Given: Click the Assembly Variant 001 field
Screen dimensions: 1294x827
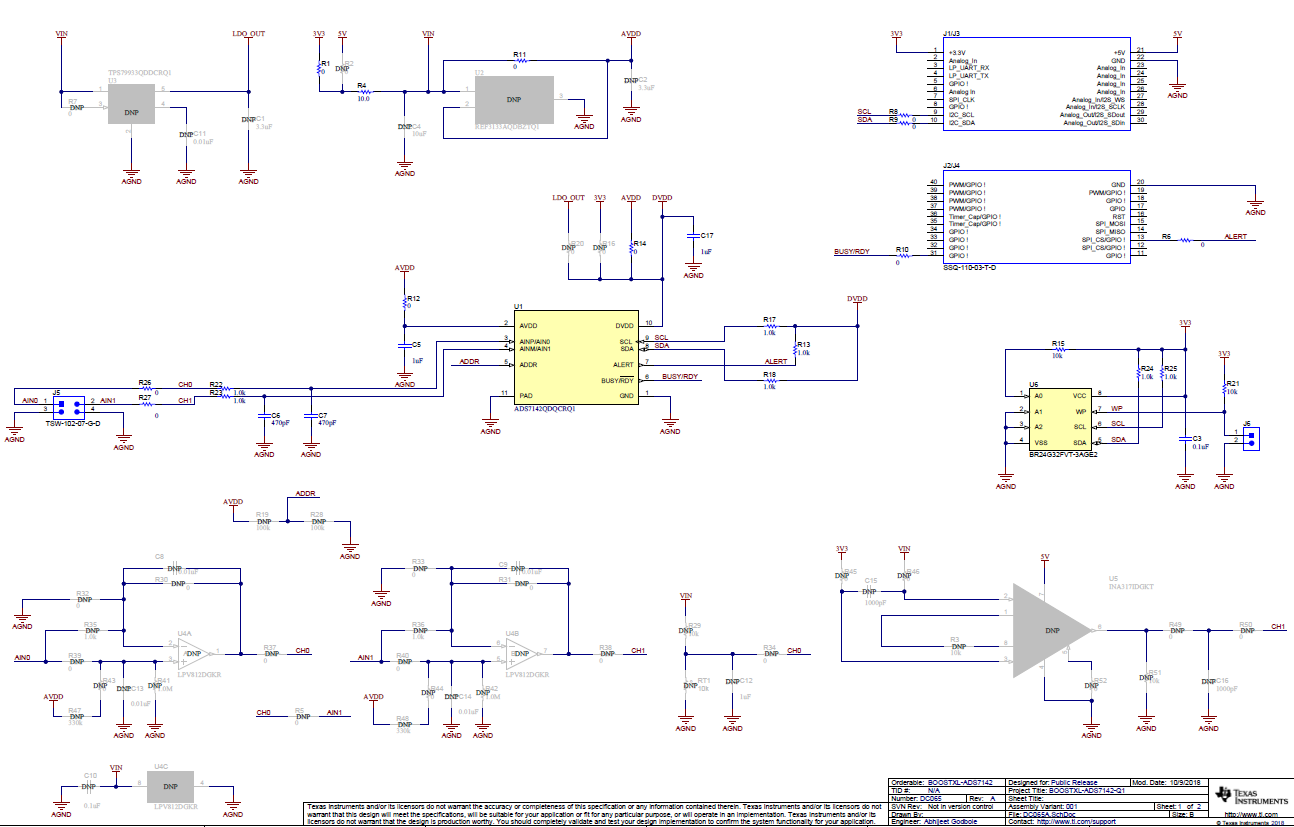Looking at the screenshot, I should (1080, 806).
